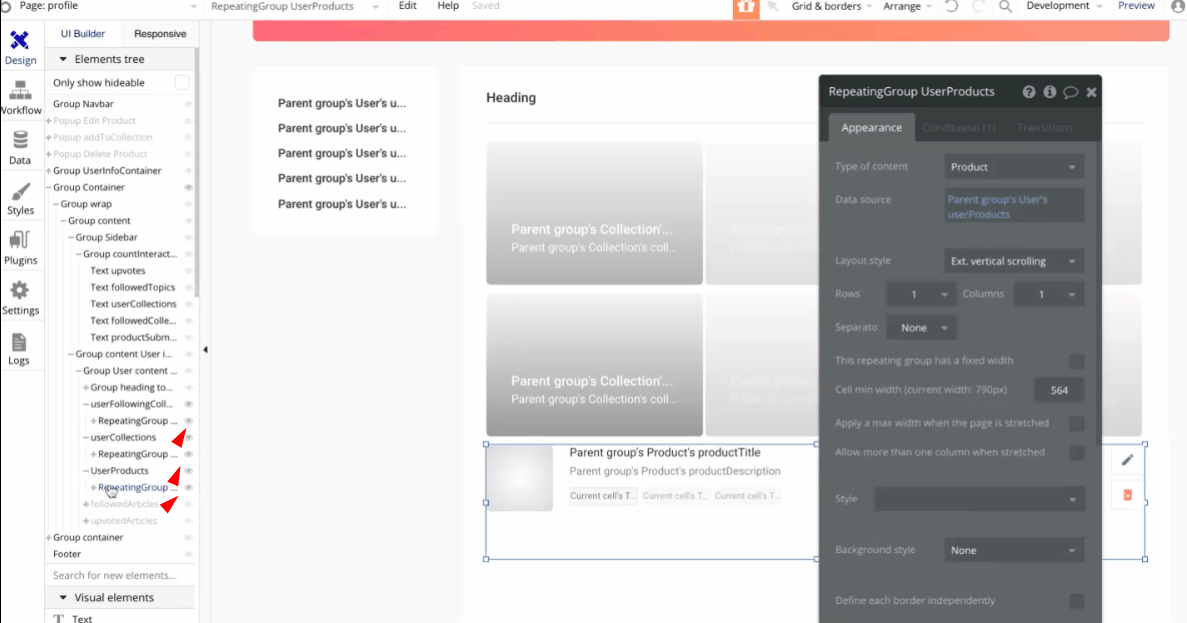Click the red delete icon in cell

point(1127,495)
